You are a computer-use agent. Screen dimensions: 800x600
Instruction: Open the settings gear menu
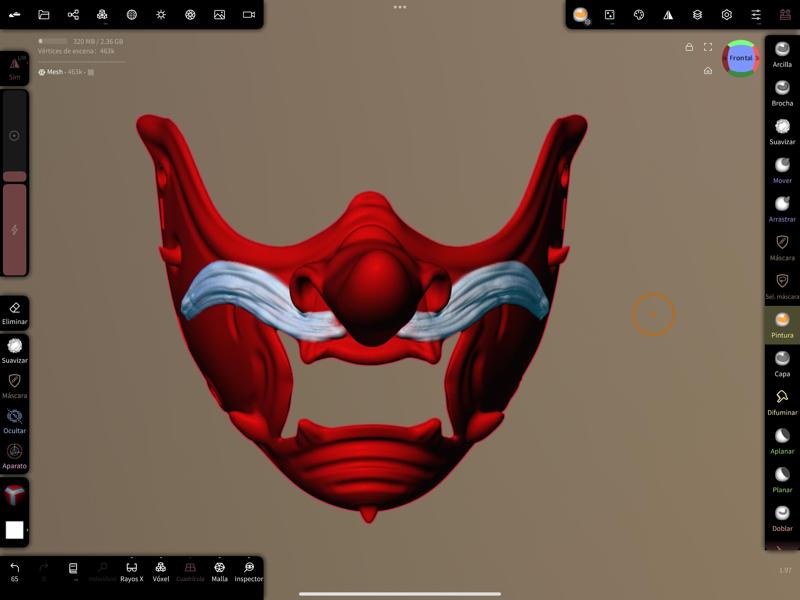[727, 15]
